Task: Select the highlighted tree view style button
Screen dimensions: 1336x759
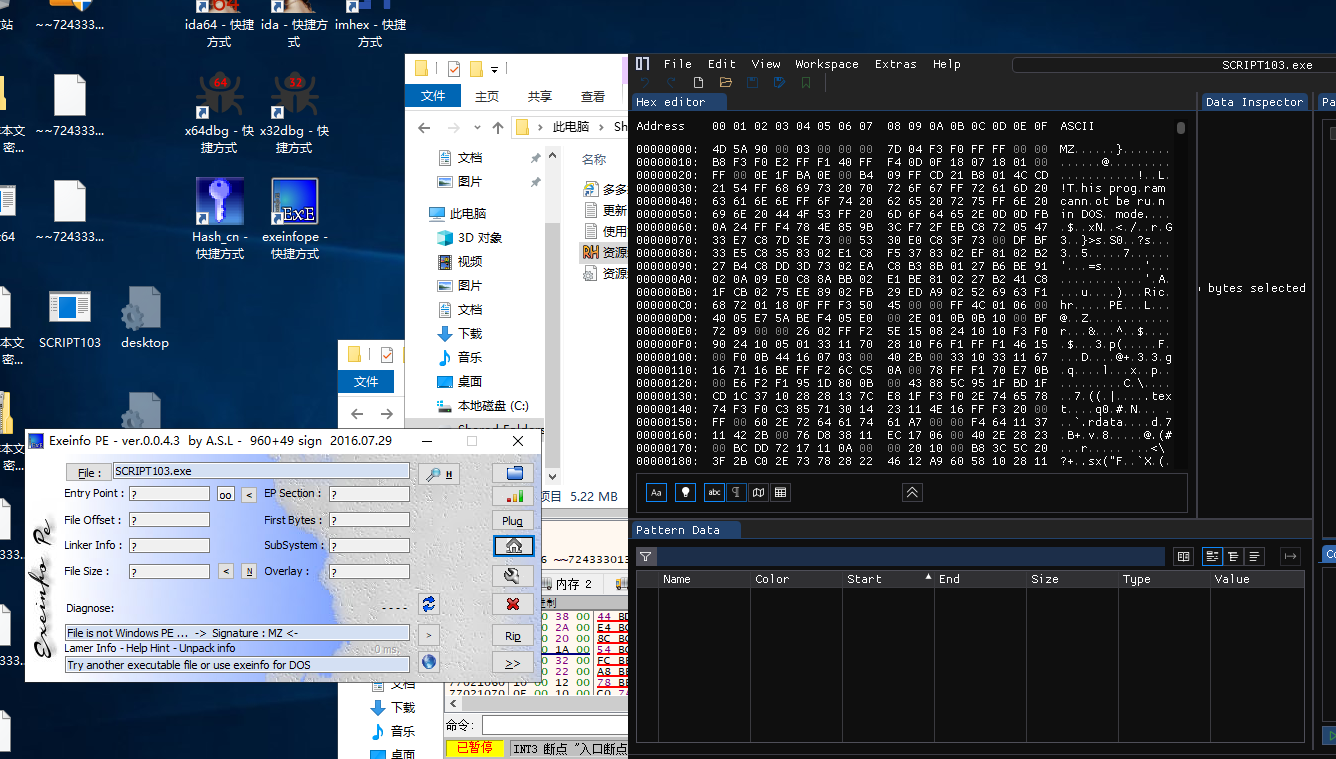Action: point(1212,557)
